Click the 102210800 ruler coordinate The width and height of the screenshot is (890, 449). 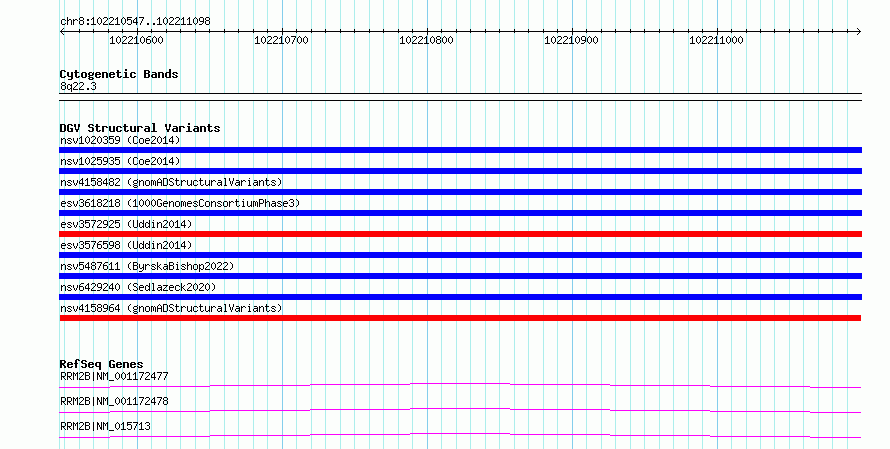pyautogui.click(x=426, y=40)
